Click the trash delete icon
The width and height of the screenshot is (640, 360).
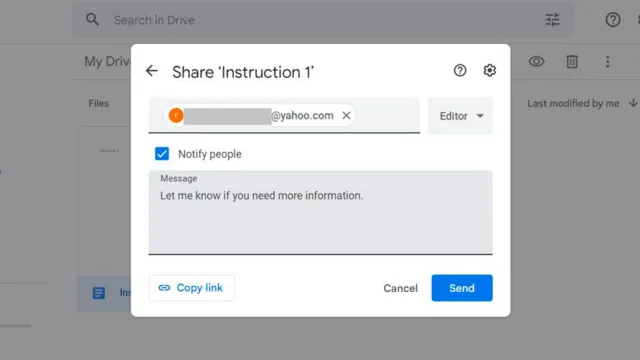(x=572, y=62)
